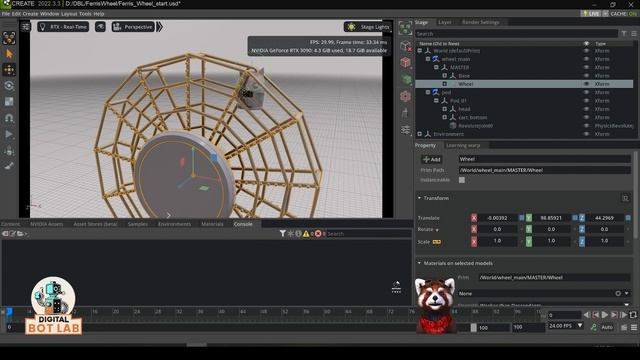
Task: Switch to the Render Settings tab
Action: (x=480, y=22)
